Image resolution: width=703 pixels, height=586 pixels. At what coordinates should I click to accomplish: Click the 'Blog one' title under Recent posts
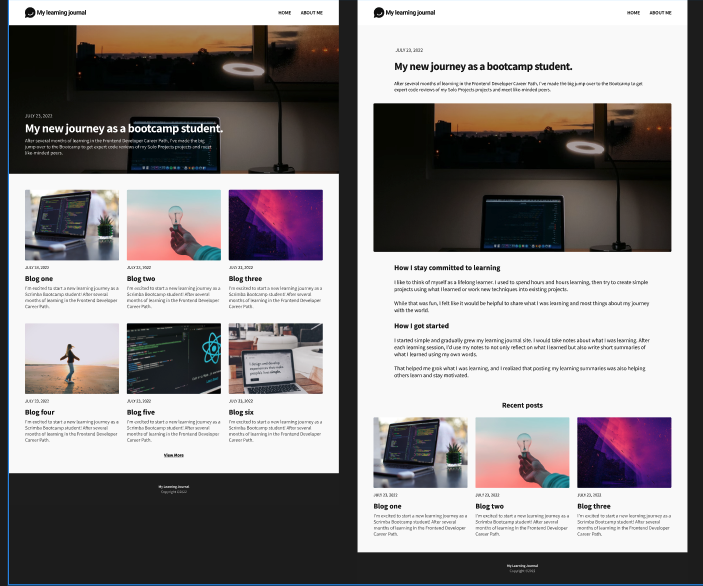click(x=387, y=506)
